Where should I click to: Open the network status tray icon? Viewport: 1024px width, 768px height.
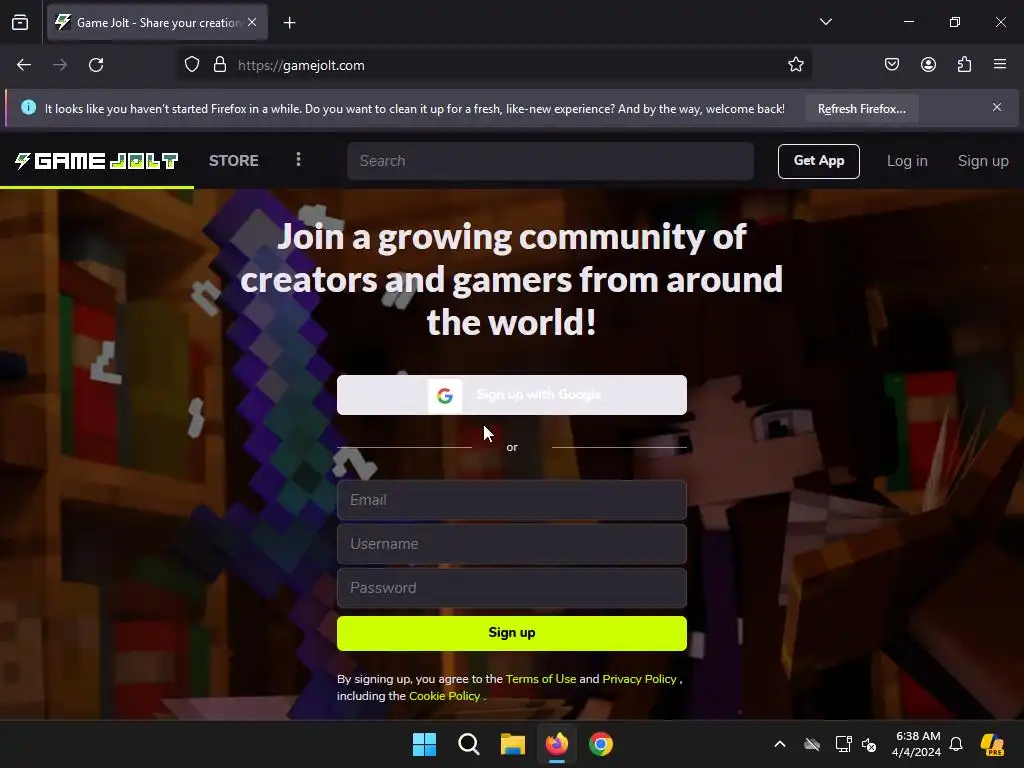pos(843,744)
